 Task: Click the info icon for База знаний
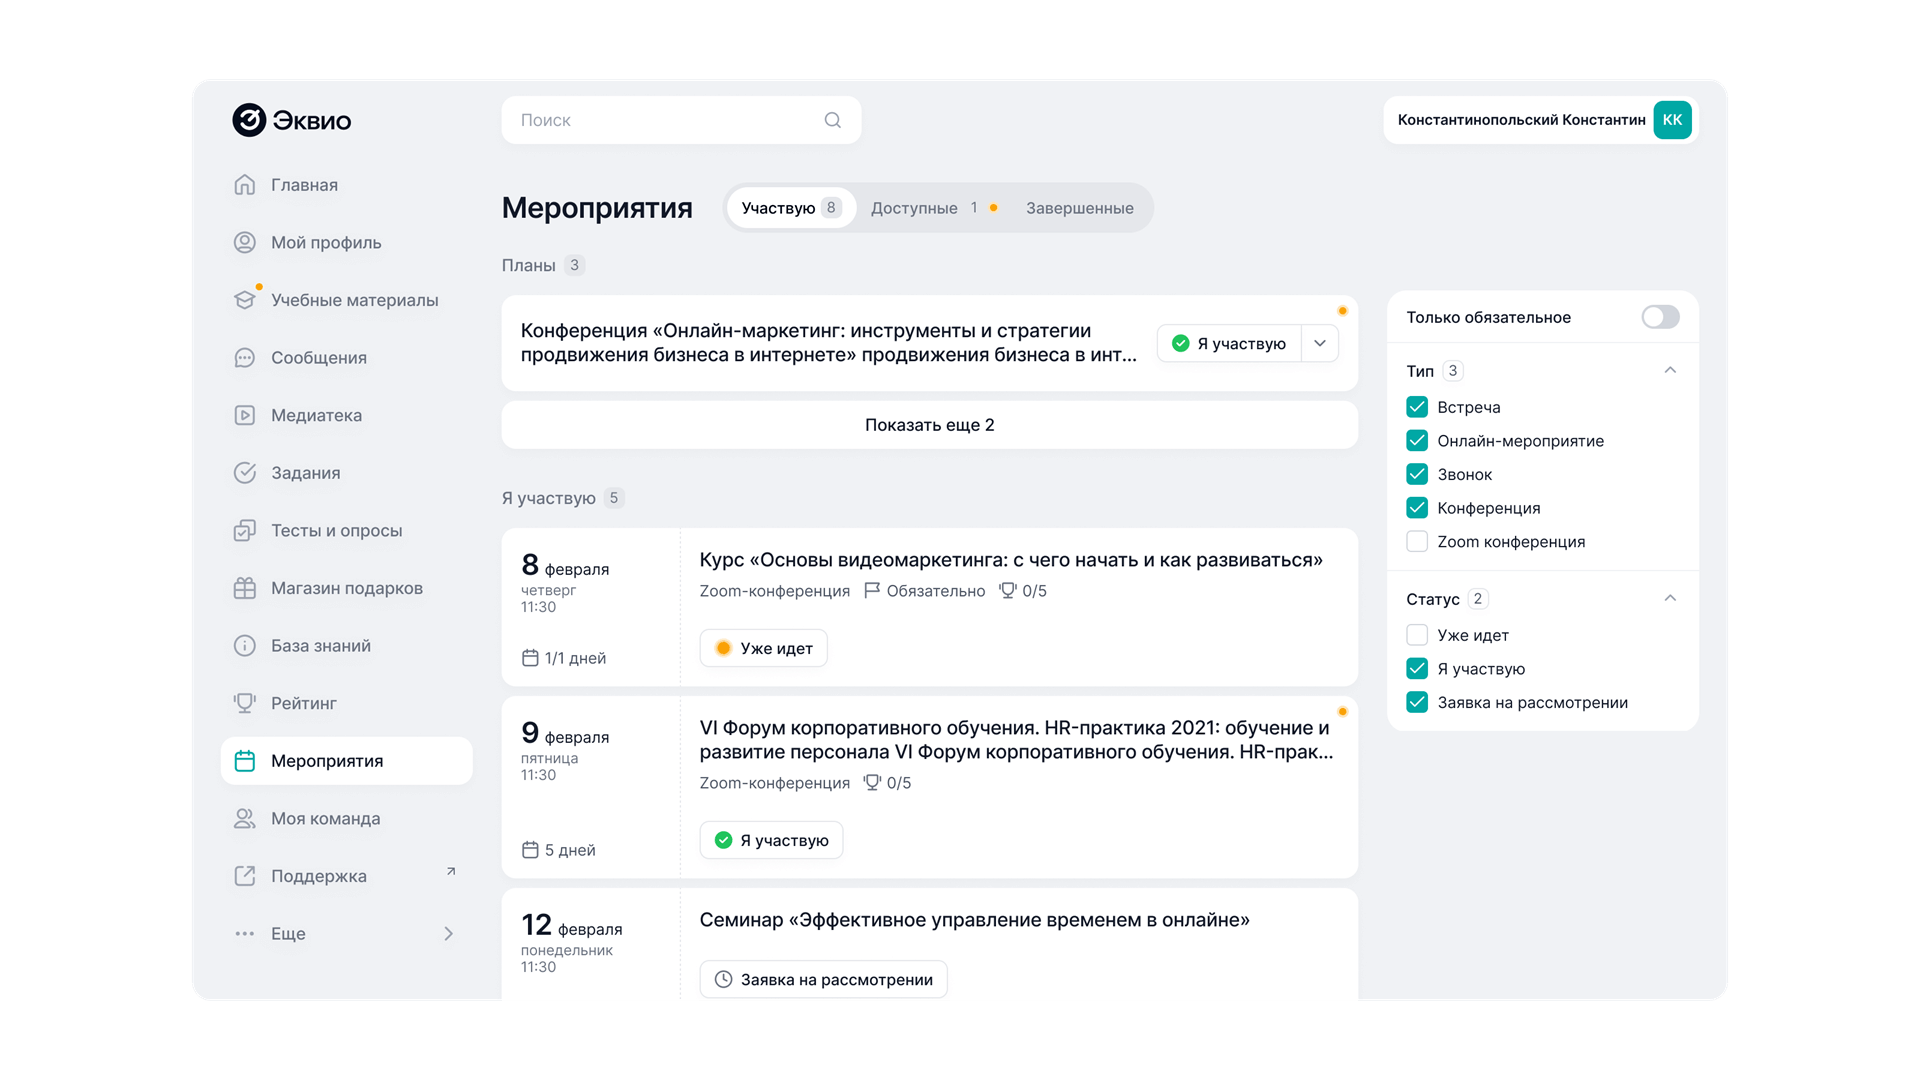click(x=245, y=646)
